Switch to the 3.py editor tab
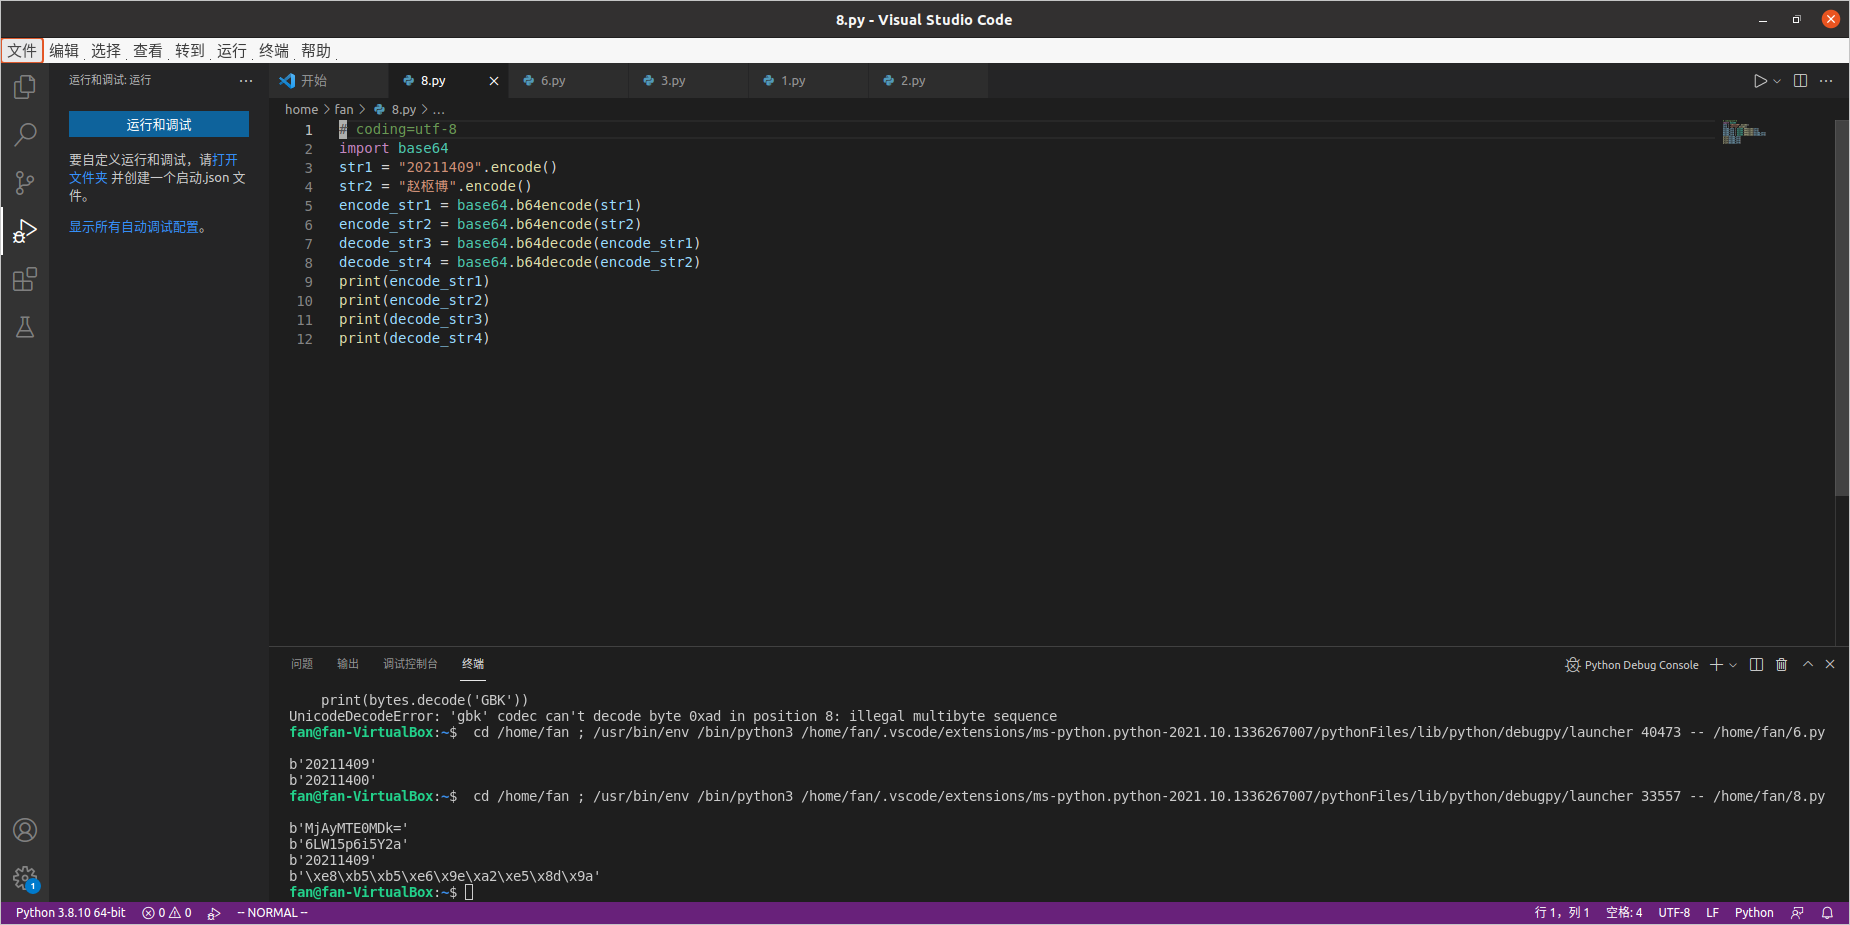1850x925 pixels. pos(689,81)
